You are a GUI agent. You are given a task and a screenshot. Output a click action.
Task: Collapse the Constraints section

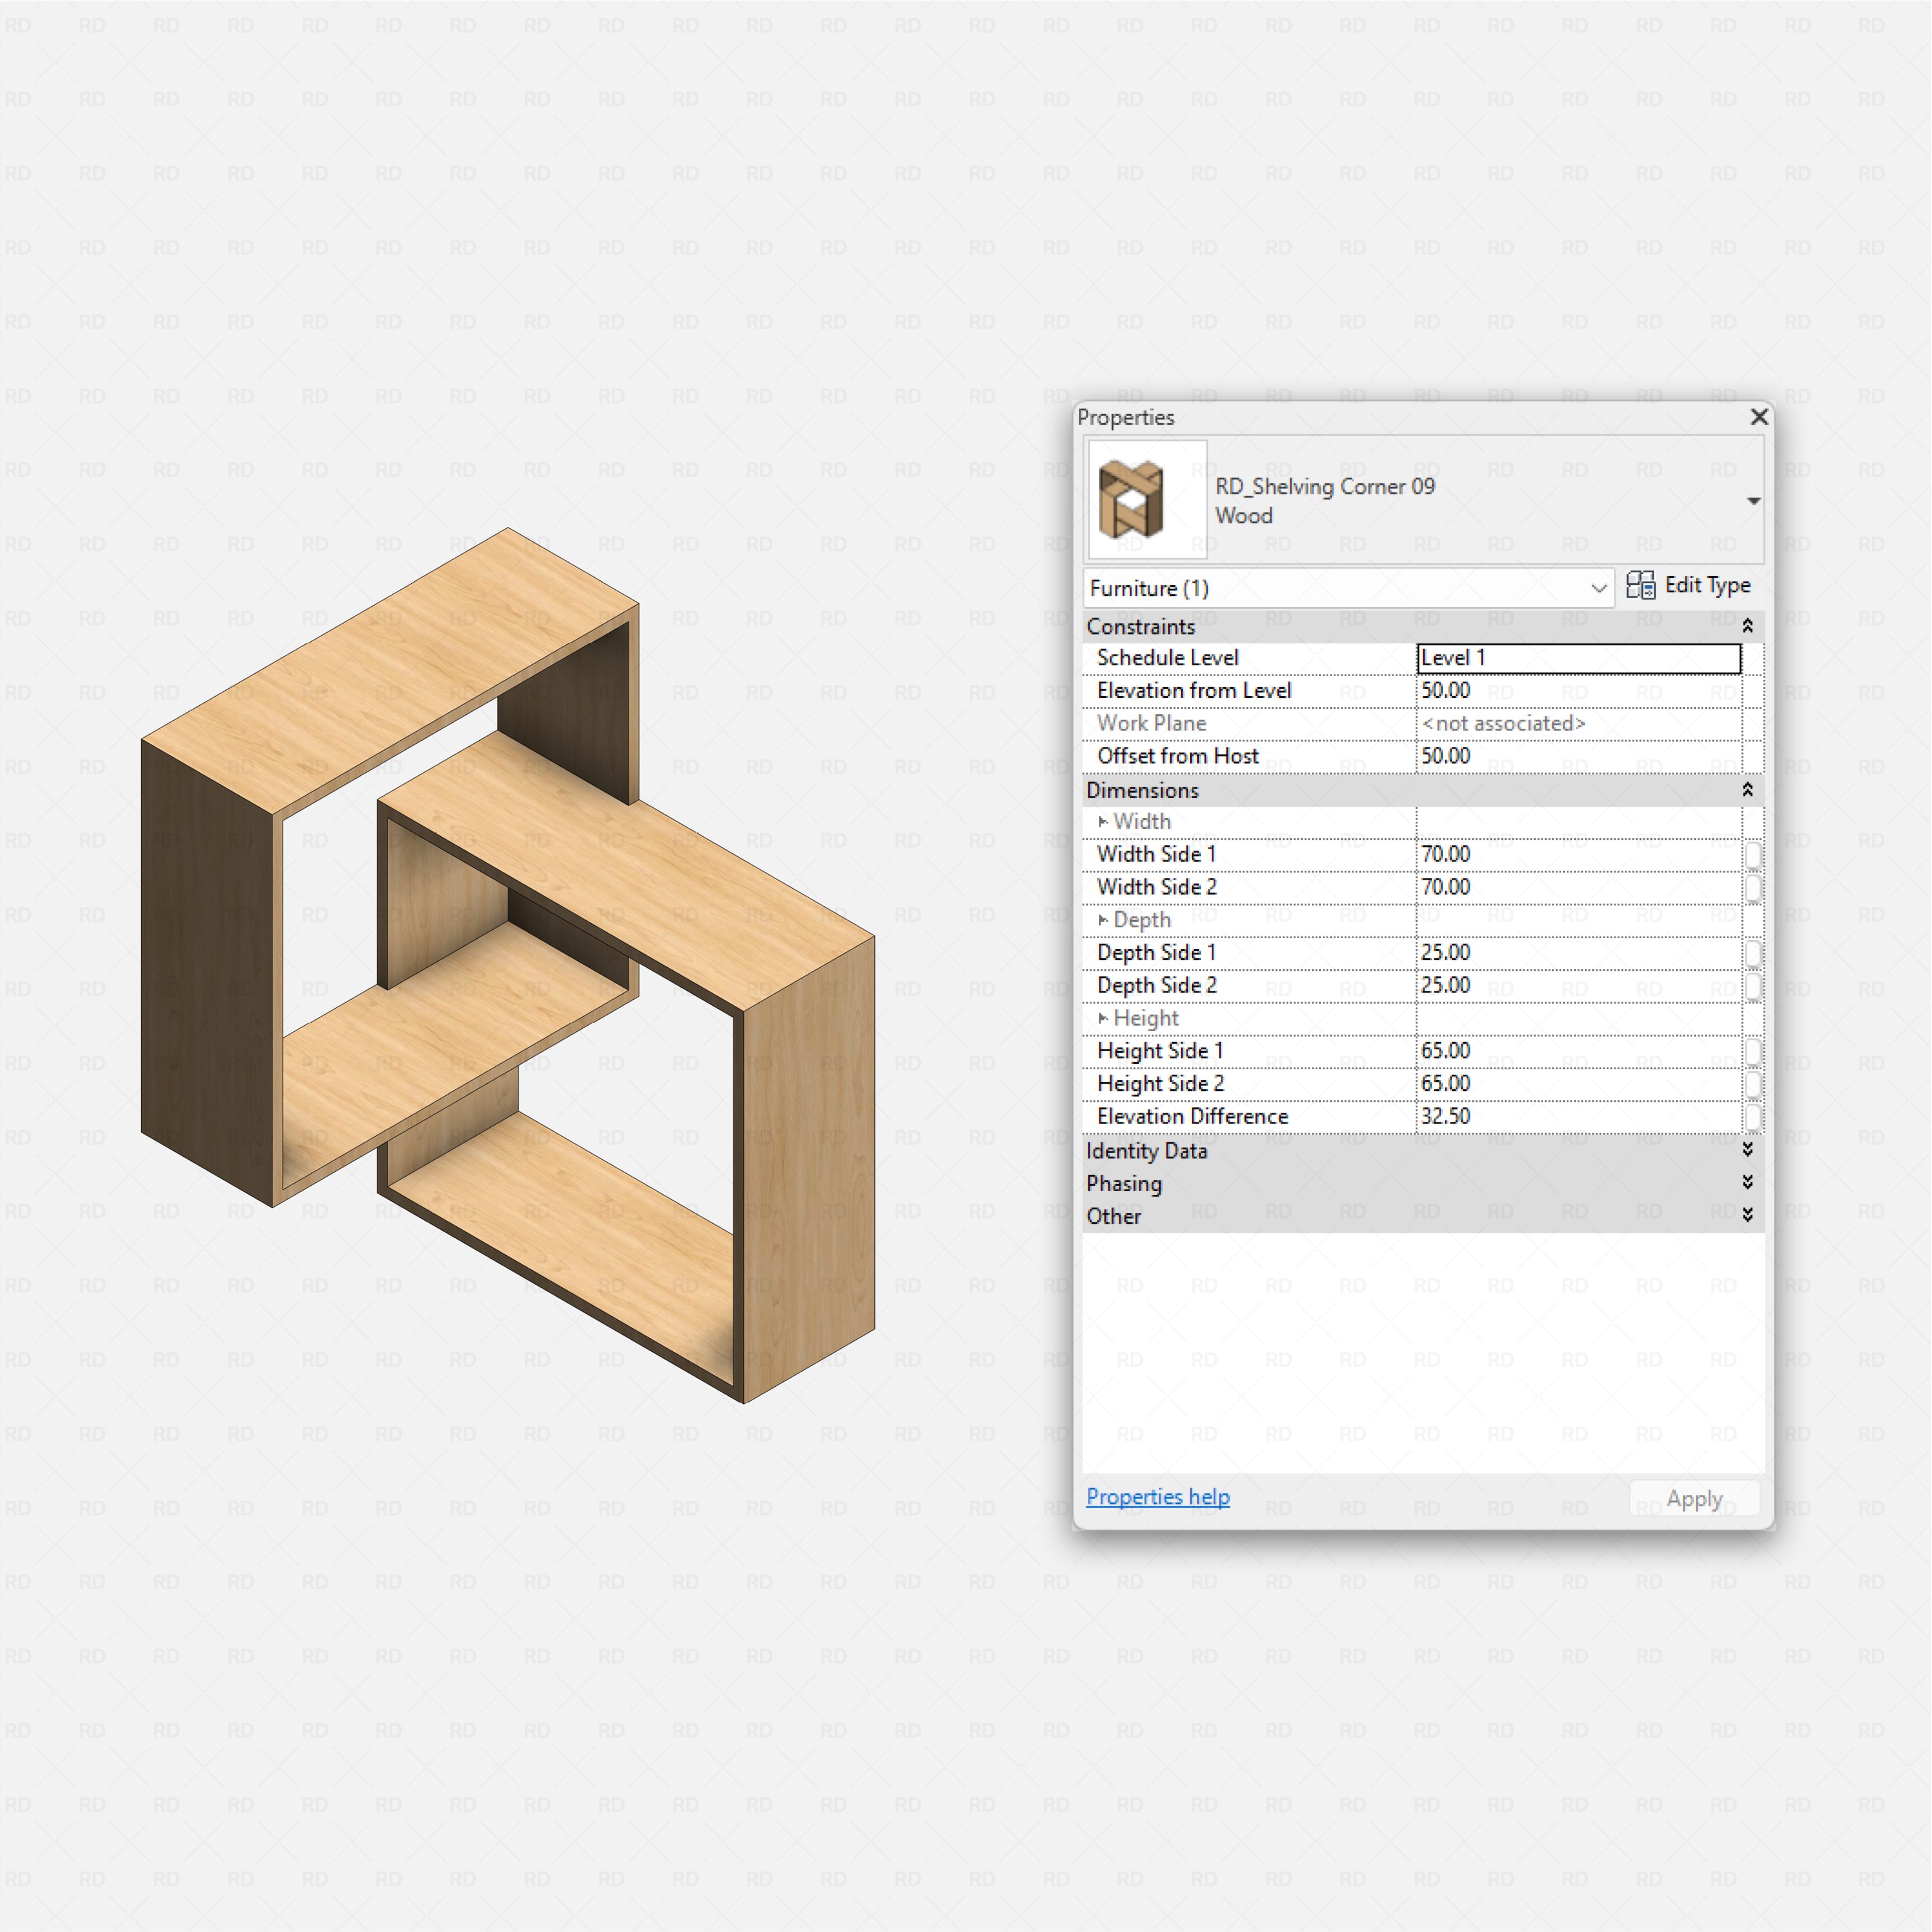(x=1748, y=625)
